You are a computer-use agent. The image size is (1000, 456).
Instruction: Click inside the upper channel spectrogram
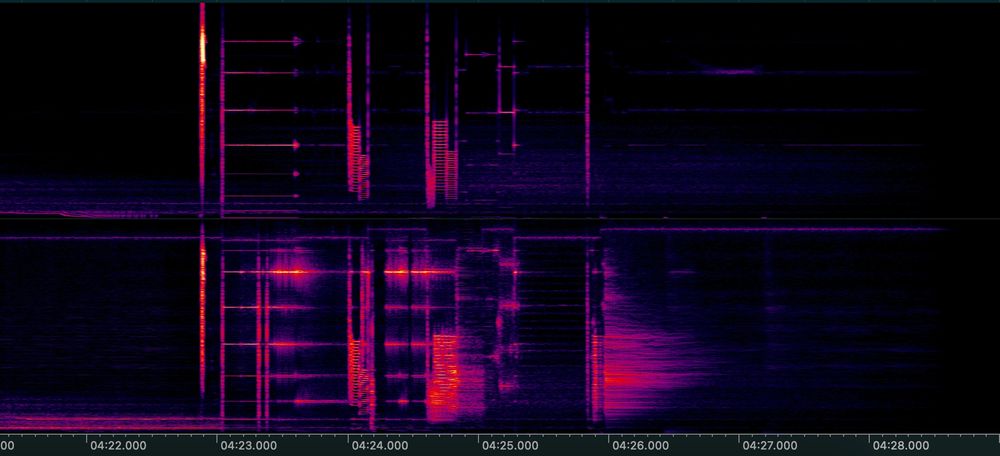coord(500,110)
